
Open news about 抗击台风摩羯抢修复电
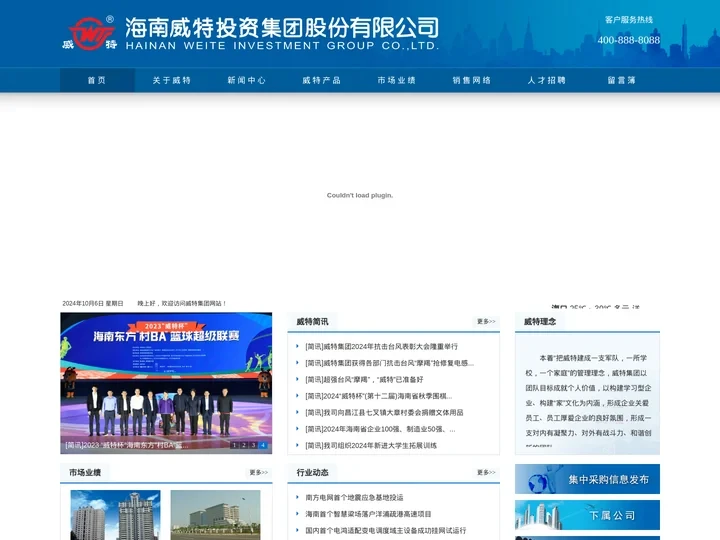pyautogui.click(x=389, y=363)
